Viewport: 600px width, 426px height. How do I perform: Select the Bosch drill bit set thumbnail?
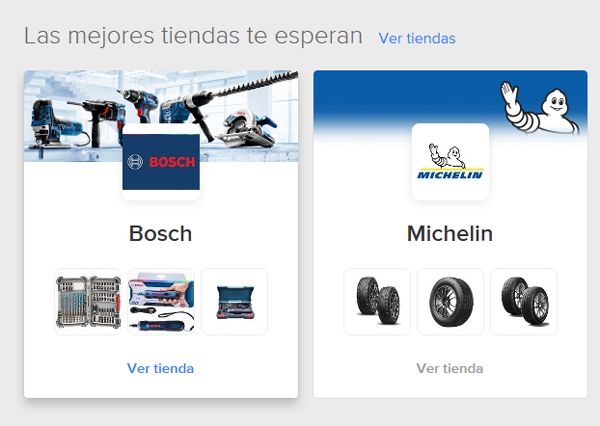88,302
